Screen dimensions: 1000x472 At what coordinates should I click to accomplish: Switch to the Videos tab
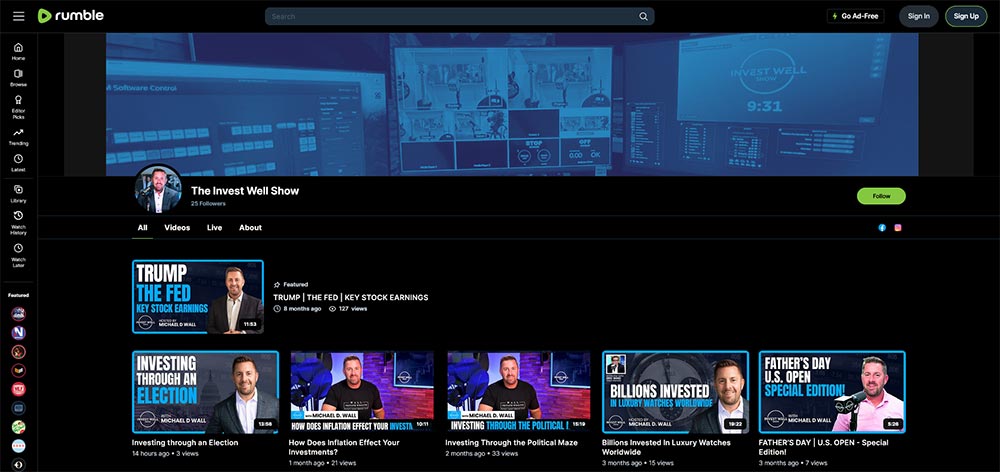coord(177,228)
